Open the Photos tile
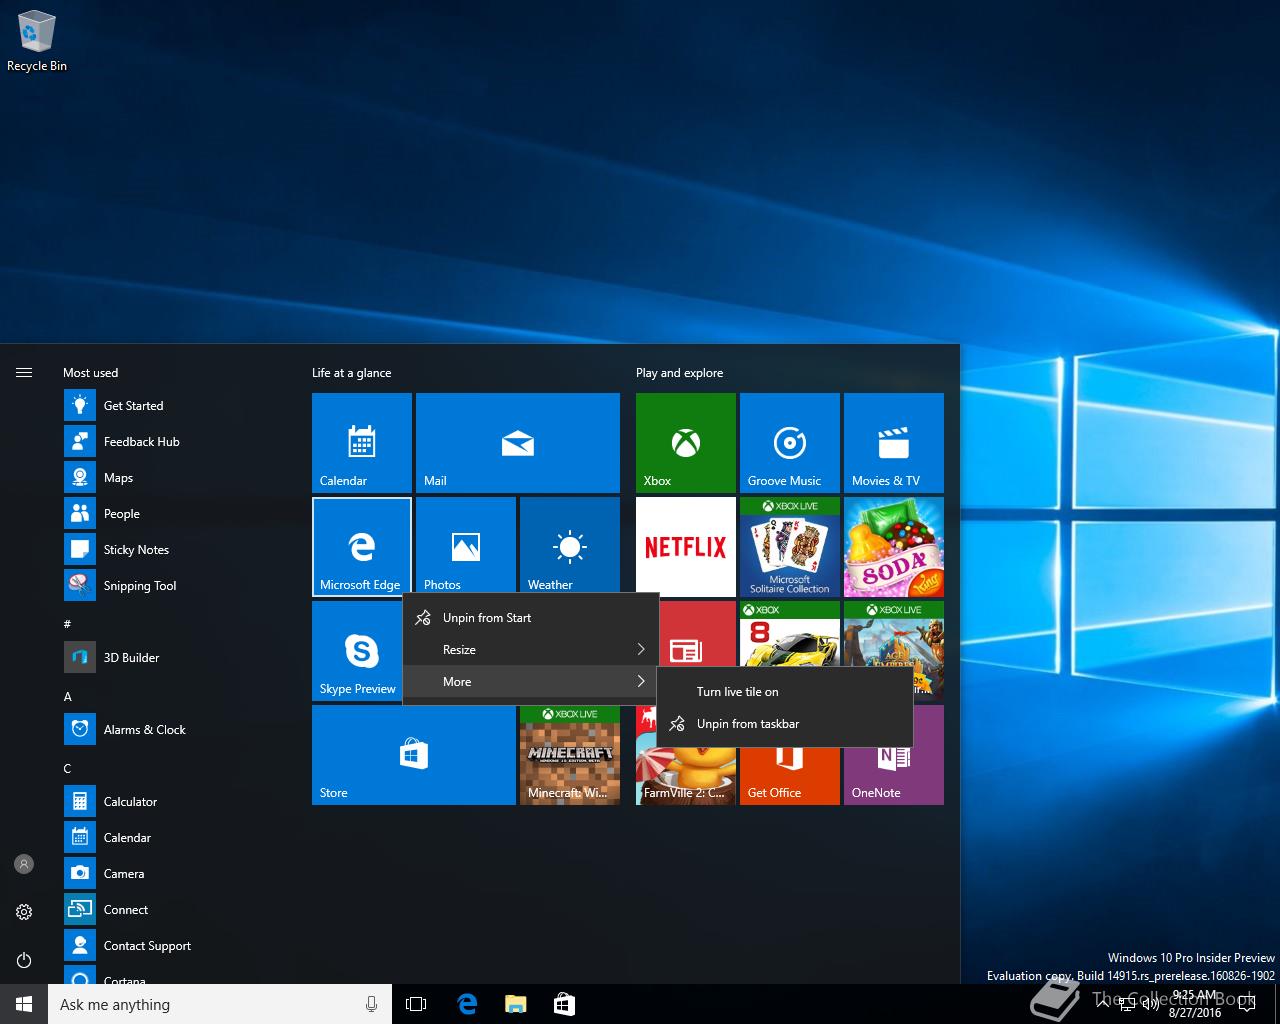 pos(466,545)
